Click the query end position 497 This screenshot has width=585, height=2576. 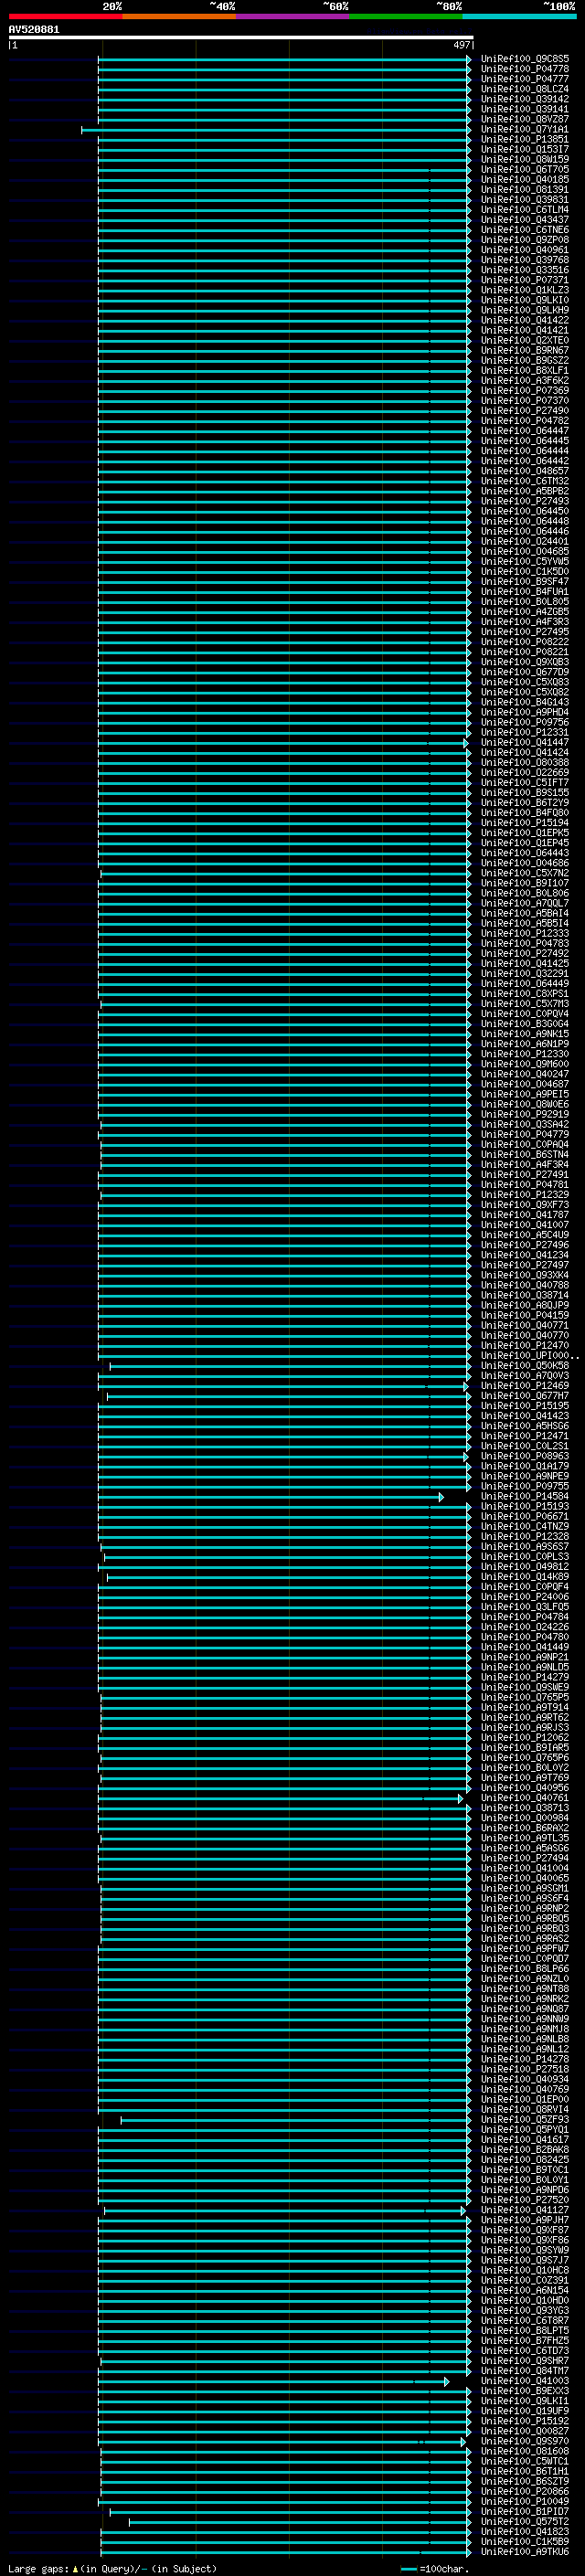tap(461, 45)
